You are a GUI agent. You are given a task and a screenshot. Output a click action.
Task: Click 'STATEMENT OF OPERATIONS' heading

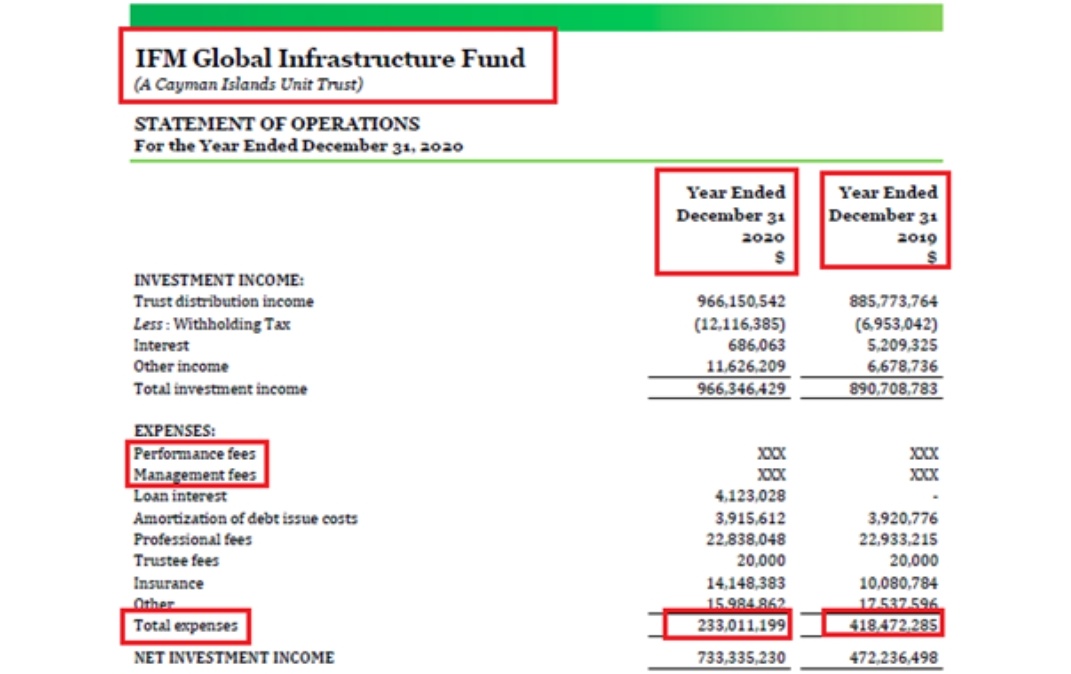[277, 124]
